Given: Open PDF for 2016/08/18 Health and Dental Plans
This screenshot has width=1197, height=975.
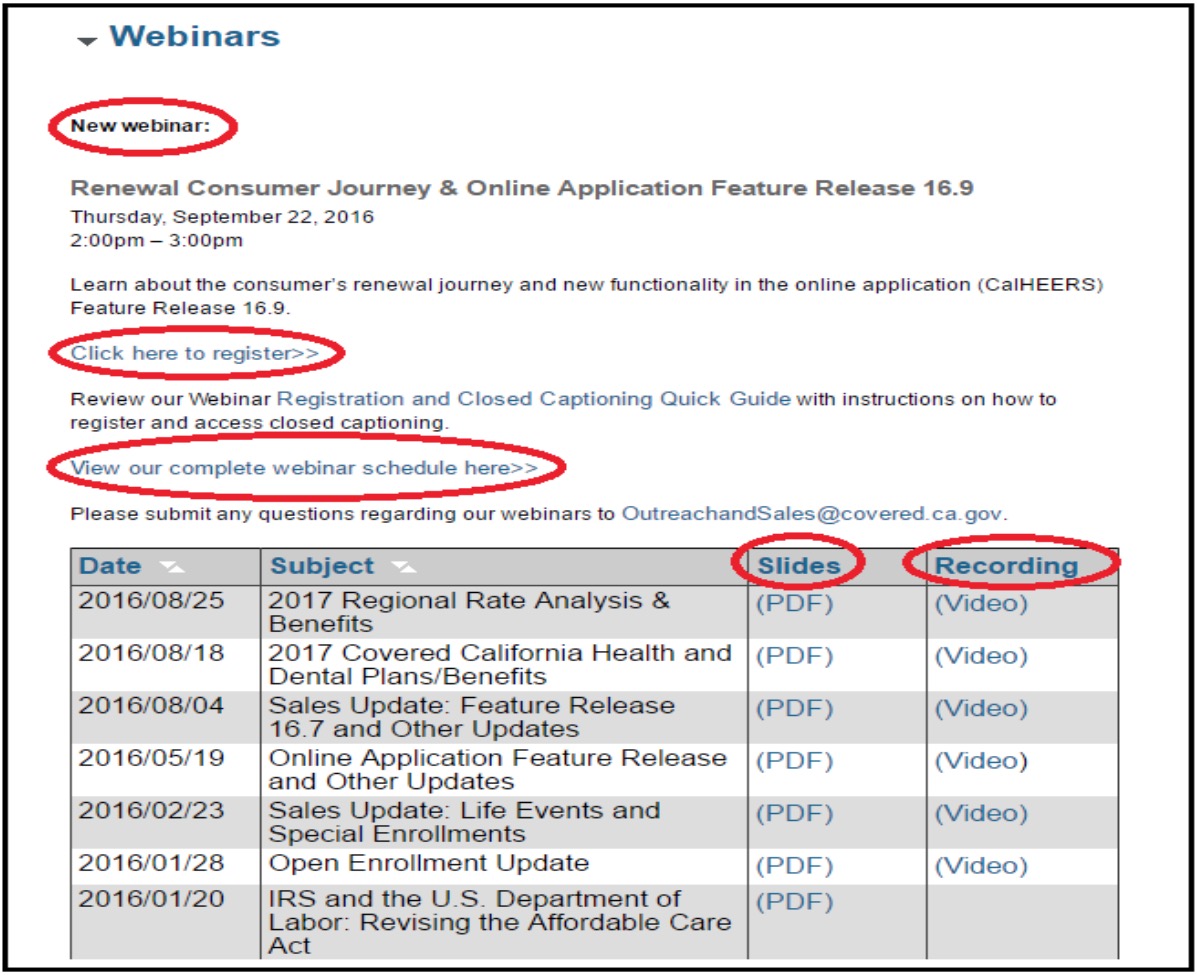Looking at the screenshot, I should pos(794,656).
